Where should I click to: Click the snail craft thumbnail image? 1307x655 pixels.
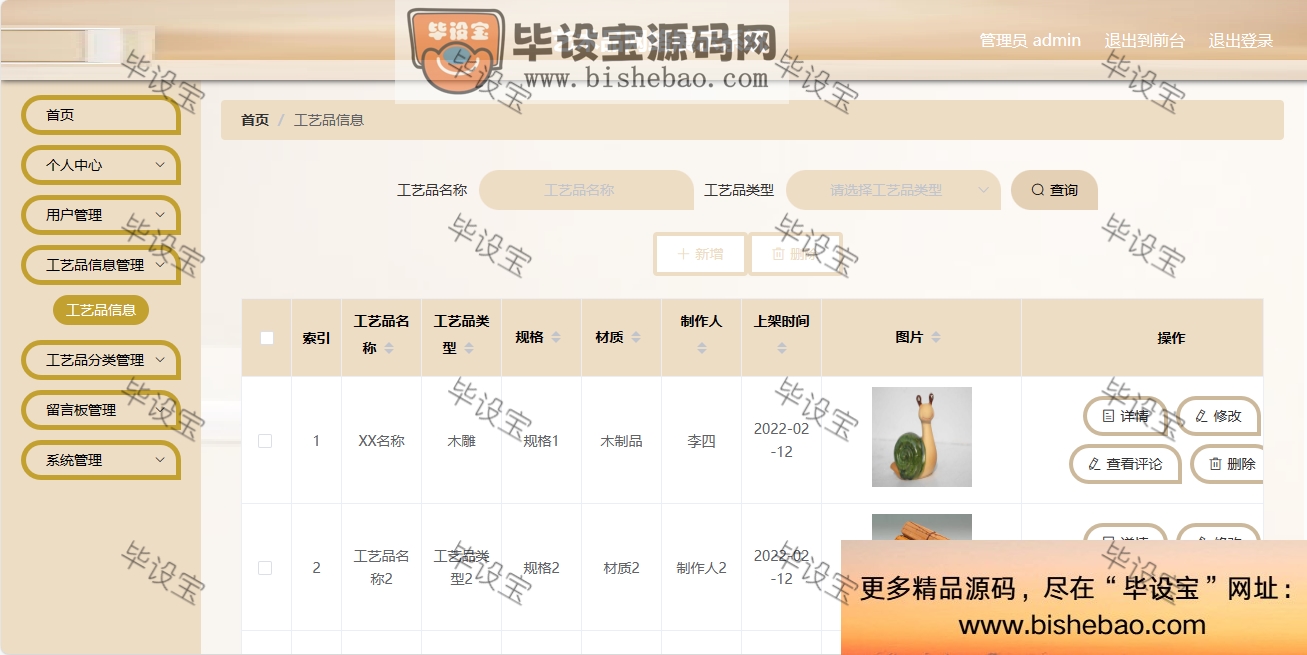pos(922,437)
